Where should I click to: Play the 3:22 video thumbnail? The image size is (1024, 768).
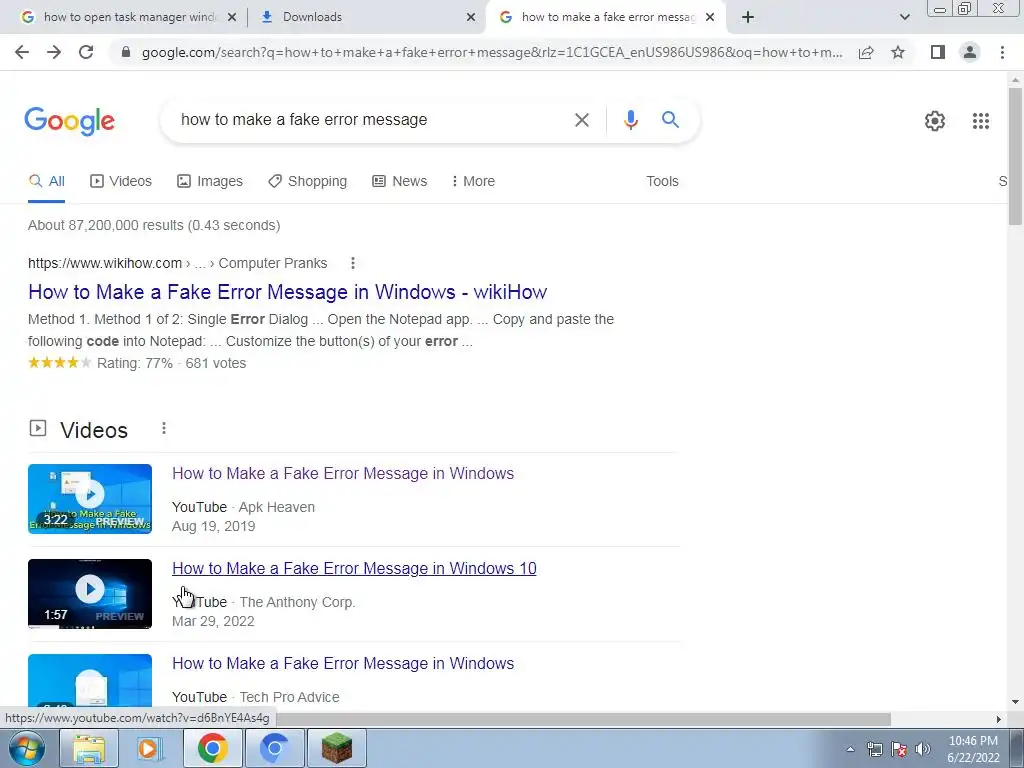pyautogui.click(x=90, y=498)
